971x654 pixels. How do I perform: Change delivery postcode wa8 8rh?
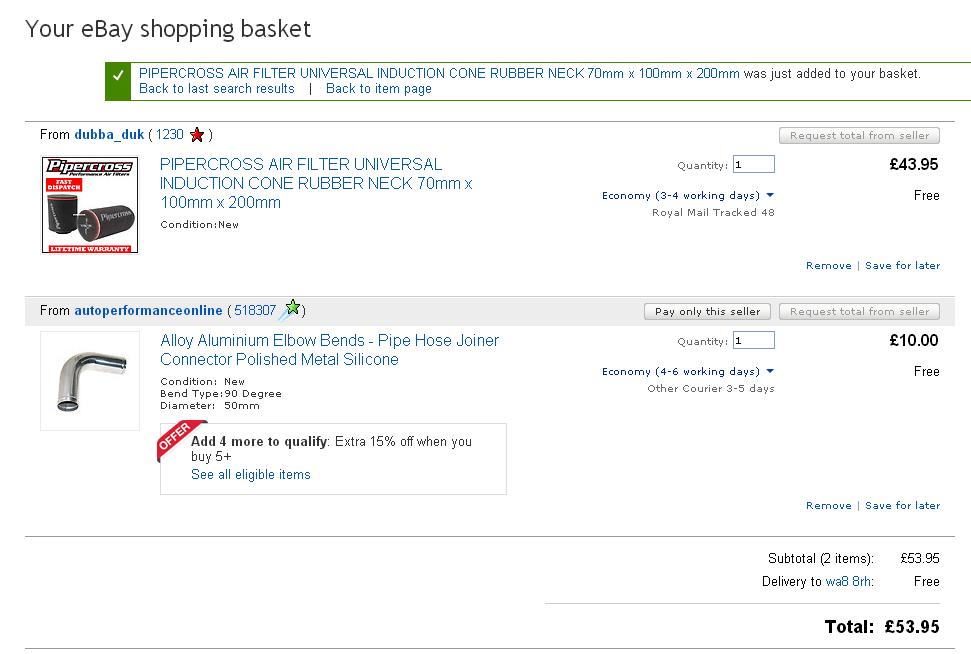point(848,582)
